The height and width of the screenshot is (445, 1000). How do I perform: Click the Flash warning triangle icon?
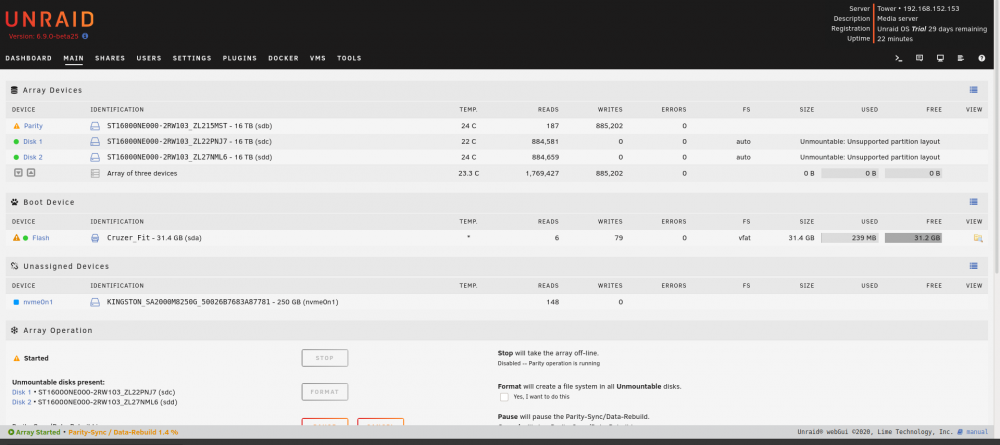(17, 238)
